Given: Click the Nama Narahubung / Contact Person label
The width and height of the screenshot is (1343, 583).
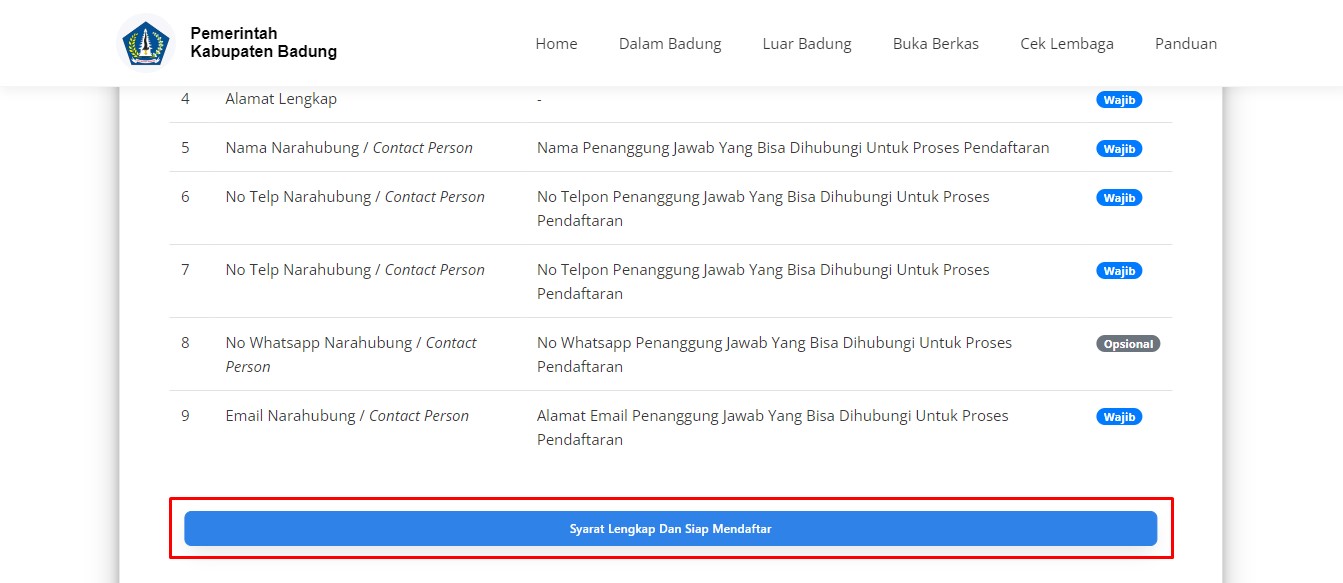Looking at the screenshot, I should click(348, 148).
